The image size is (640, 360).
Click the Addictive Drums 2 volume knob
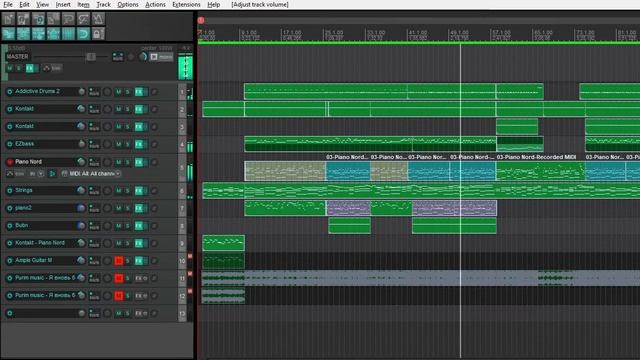click(x=81, y=92)
